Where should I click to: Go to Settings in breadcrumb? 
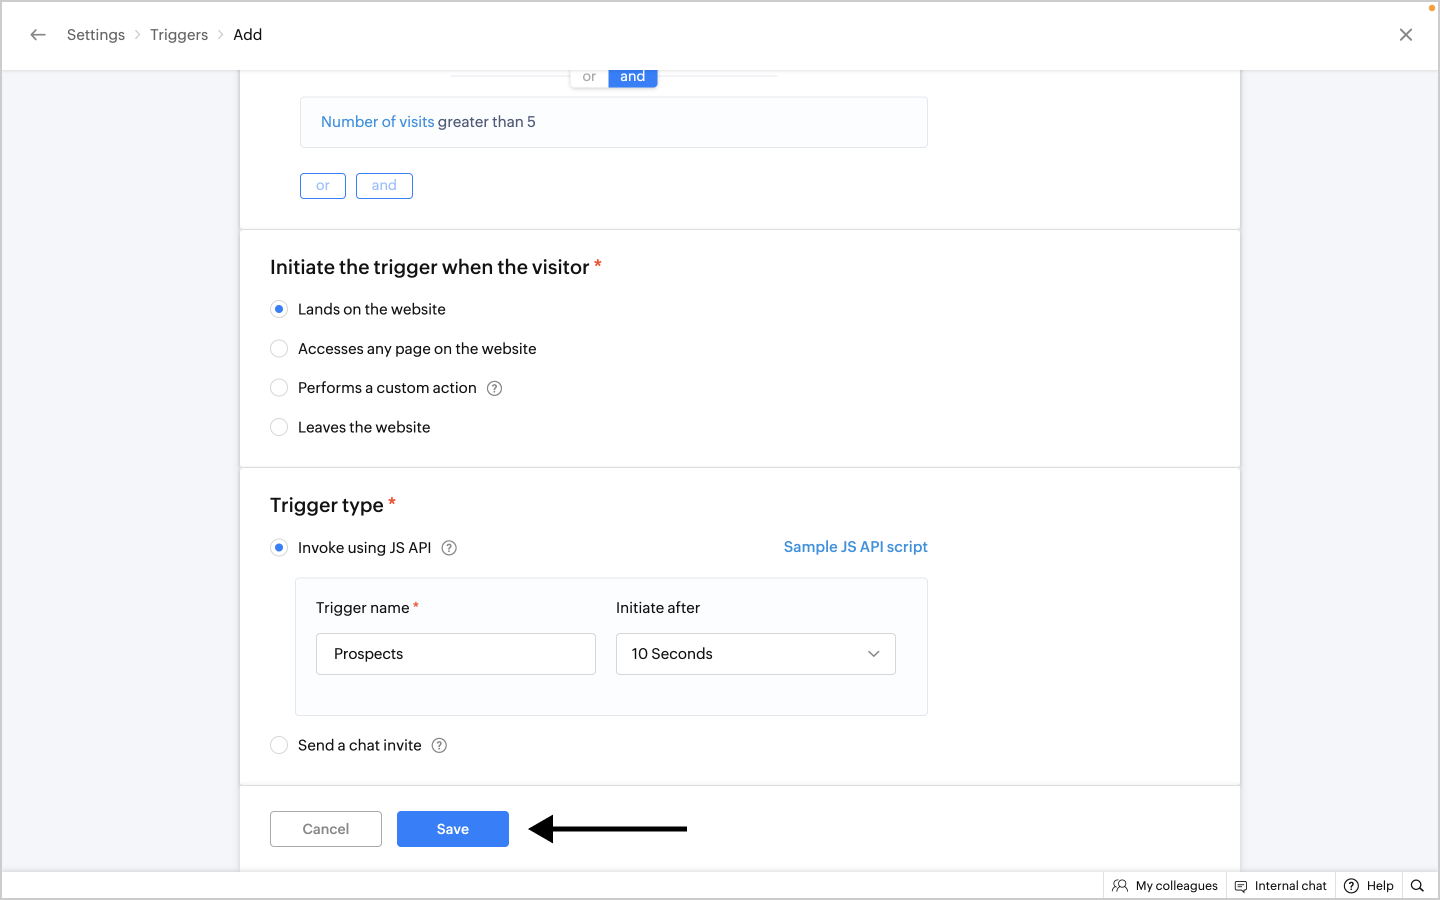[96, 35]
